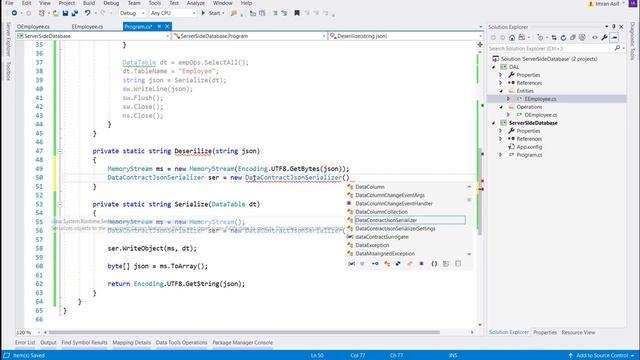The height and width of the screenshot is (360, 640).
Task: Select App.config in Solution Explorer
Action: [529, 147]
